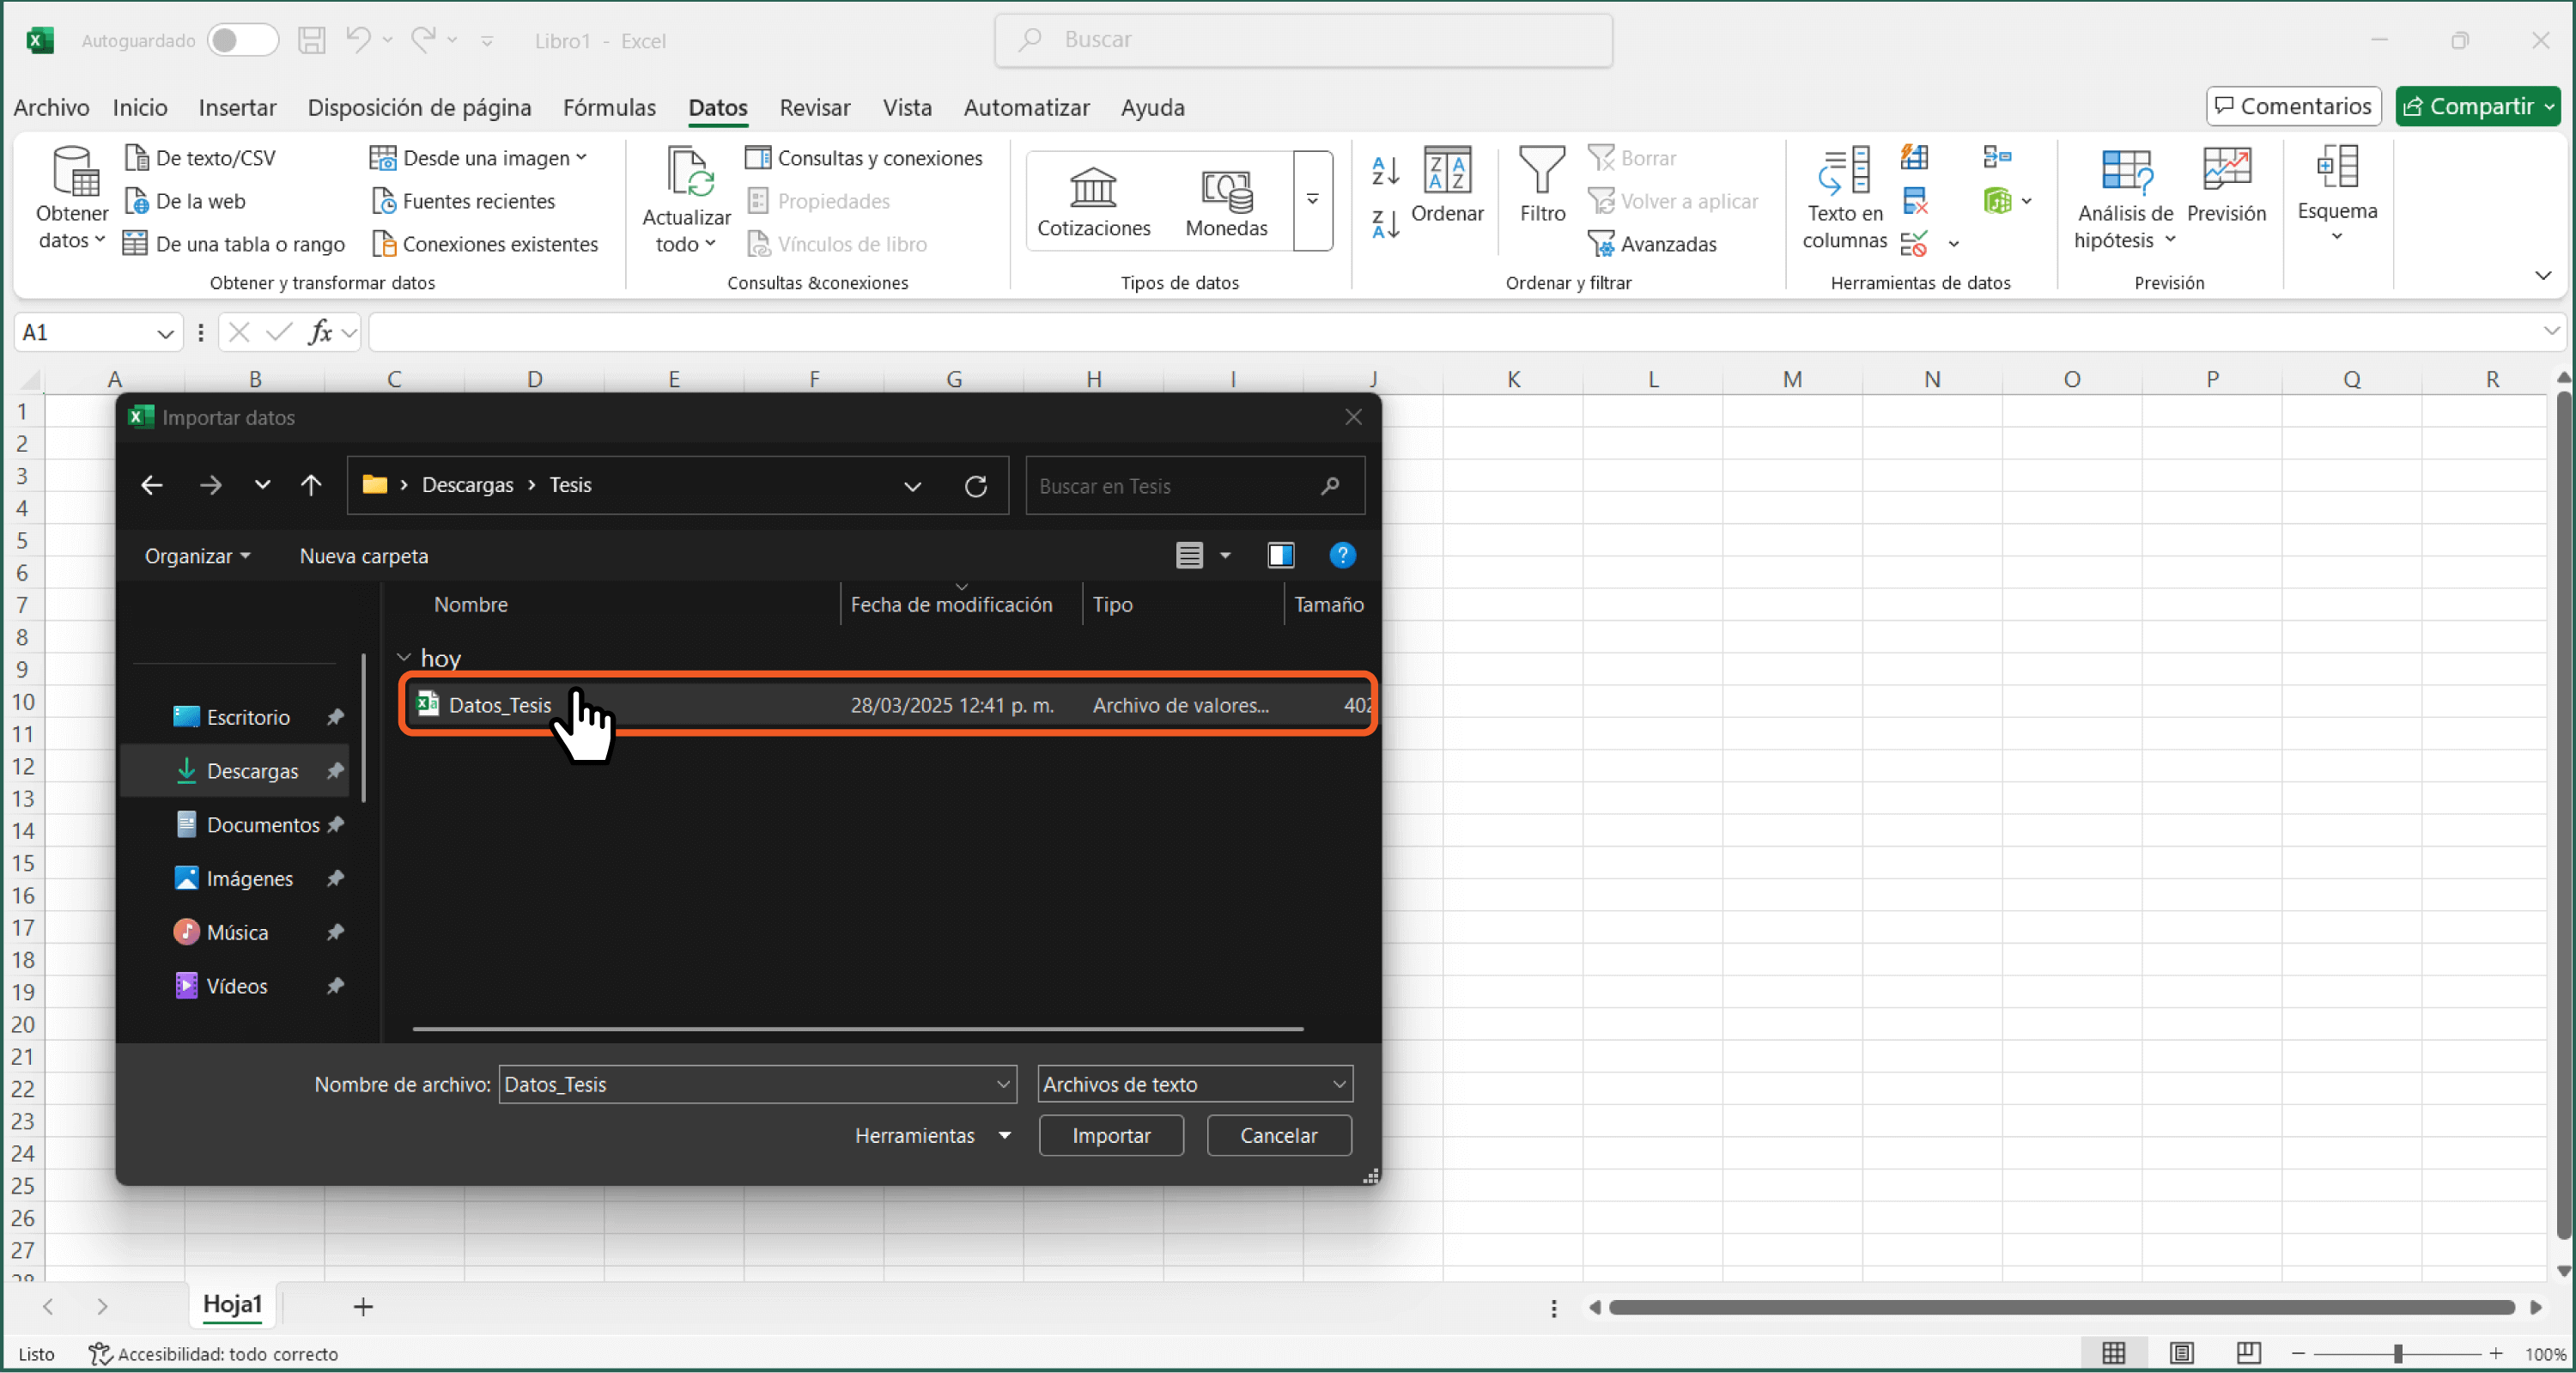Expand Desde una imagen dropdown
This screenshot has height=1373, width=2576.
[x=582, y=158]
